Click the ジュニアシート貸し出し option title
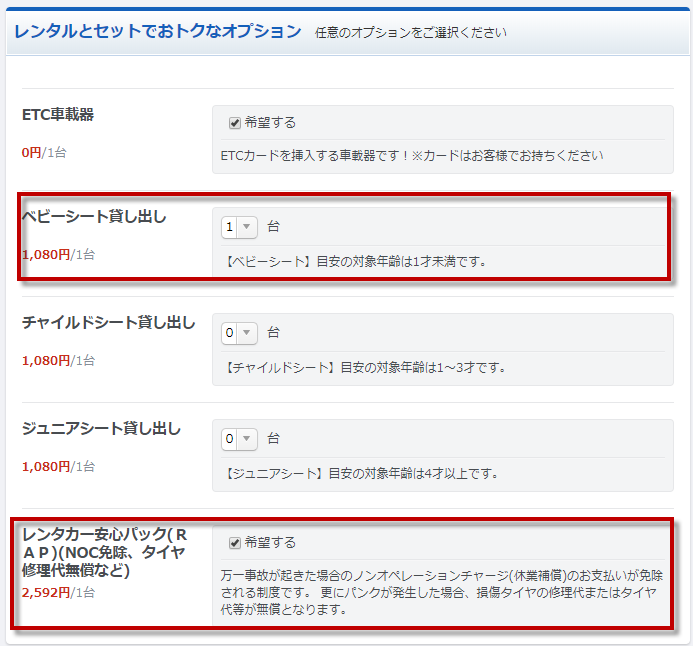693x646 pixels. tap(101, 429)
